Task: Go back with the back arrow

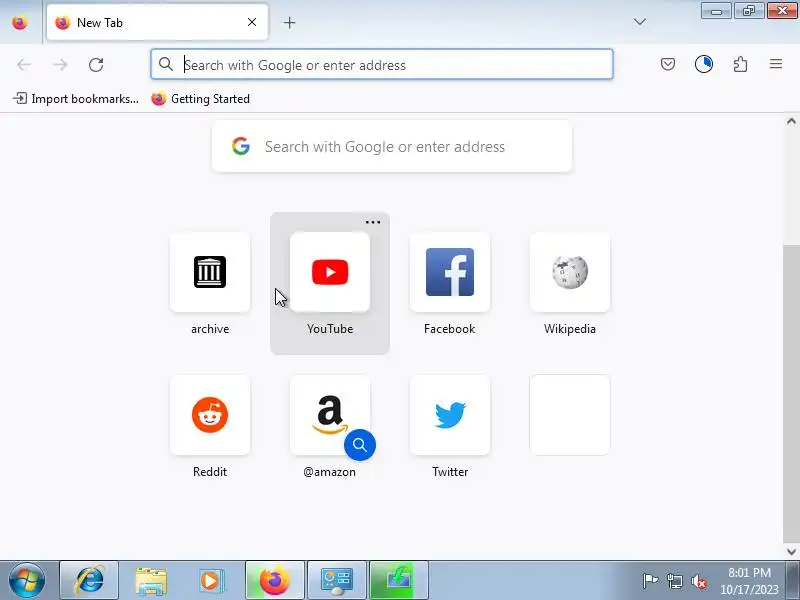Action: pos(24,65)
